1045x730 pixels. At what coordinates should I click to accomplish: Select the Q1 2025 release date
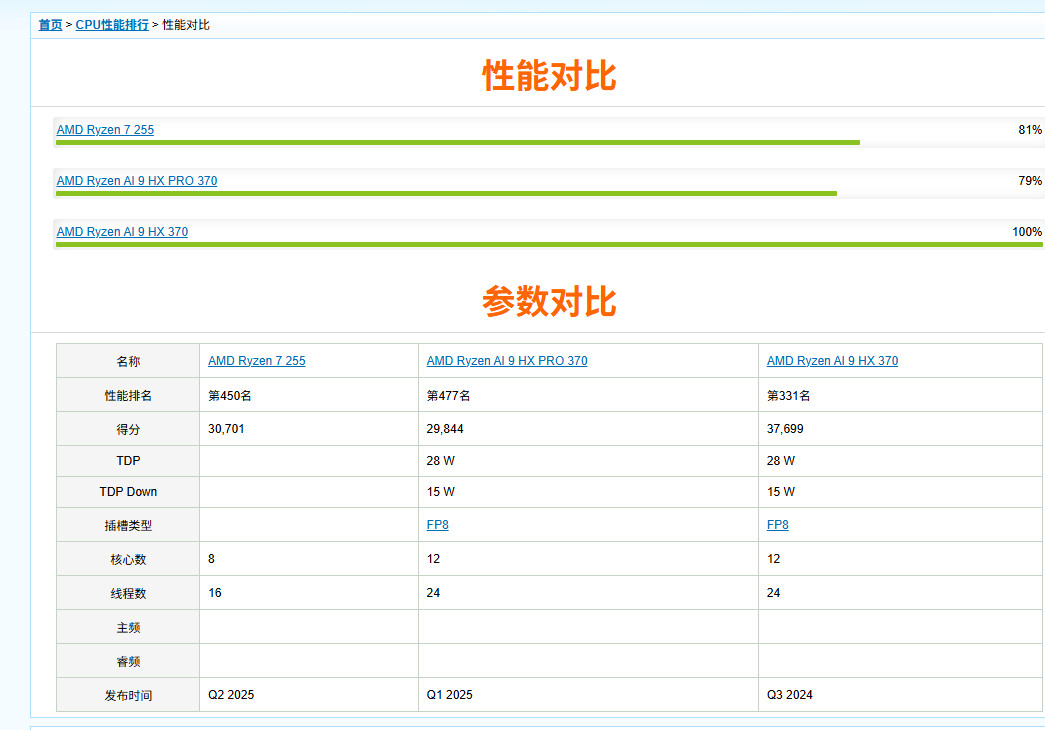[x=449, y=695]
